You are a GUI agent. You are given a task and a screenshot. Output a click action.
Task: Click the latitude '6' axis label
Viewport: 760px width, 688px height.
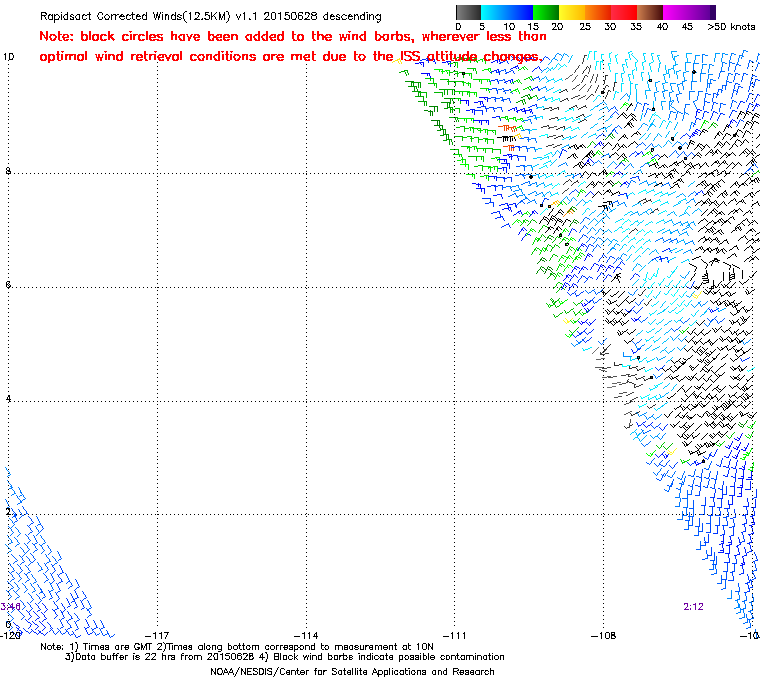8,285
